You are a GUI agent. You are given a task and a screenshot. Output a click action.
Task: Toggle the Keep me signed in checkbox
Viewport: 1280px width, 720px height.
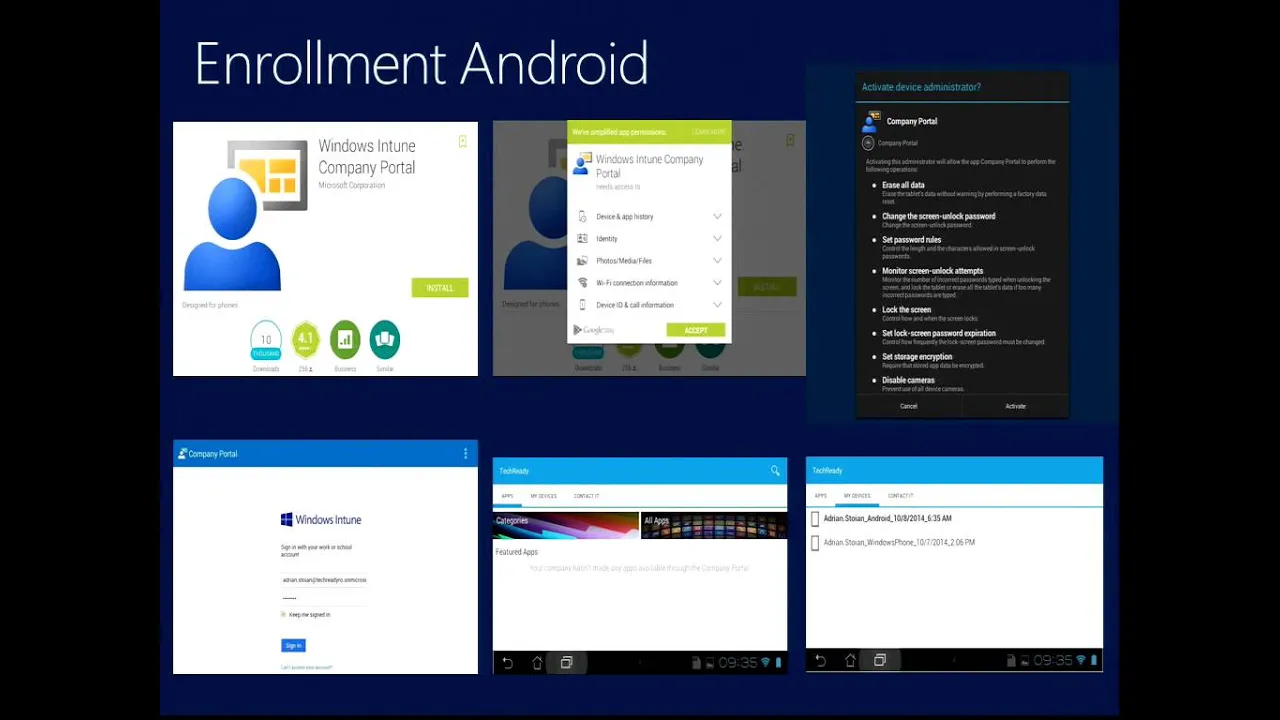(x=284, y=615)
